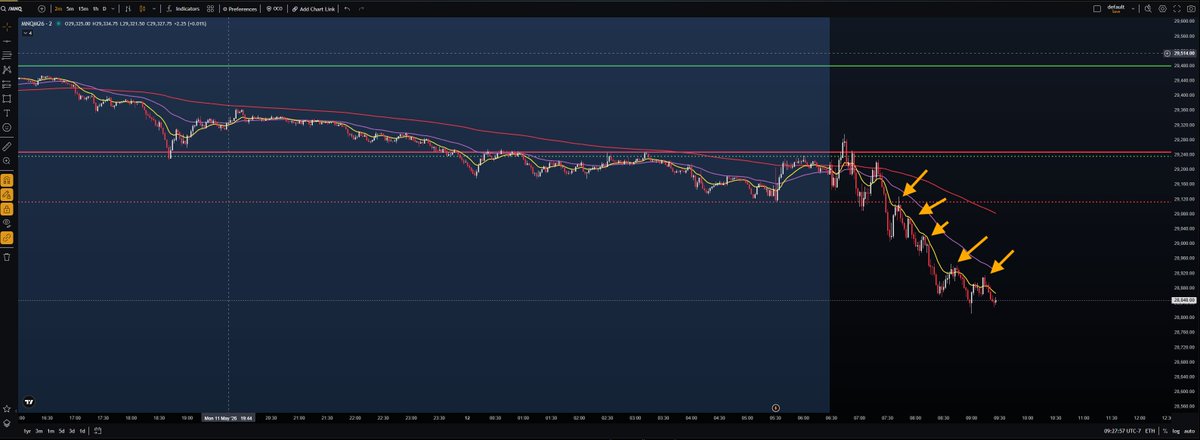Click the quick search icon at top right
The width and height of the screenshot is (1200, 440).
1148,9
